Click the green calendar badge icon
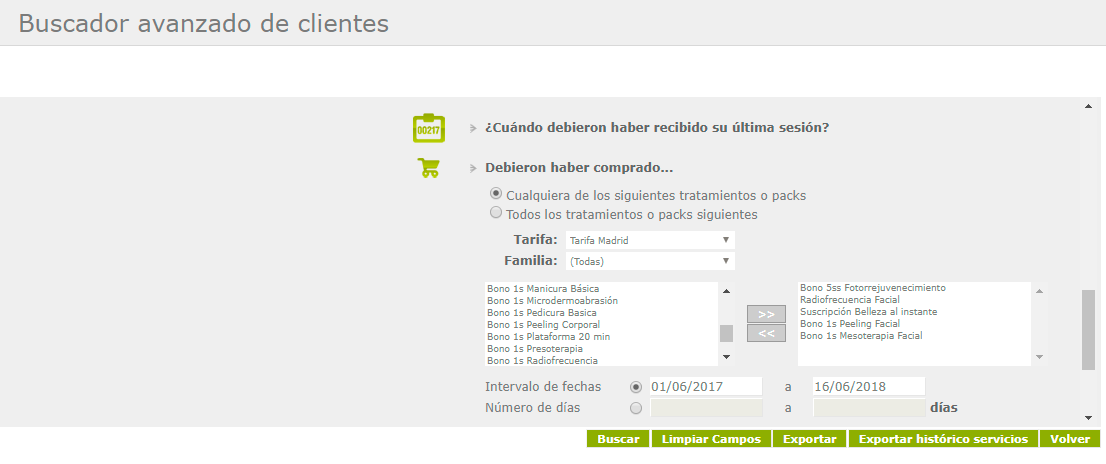 point(428,128)
